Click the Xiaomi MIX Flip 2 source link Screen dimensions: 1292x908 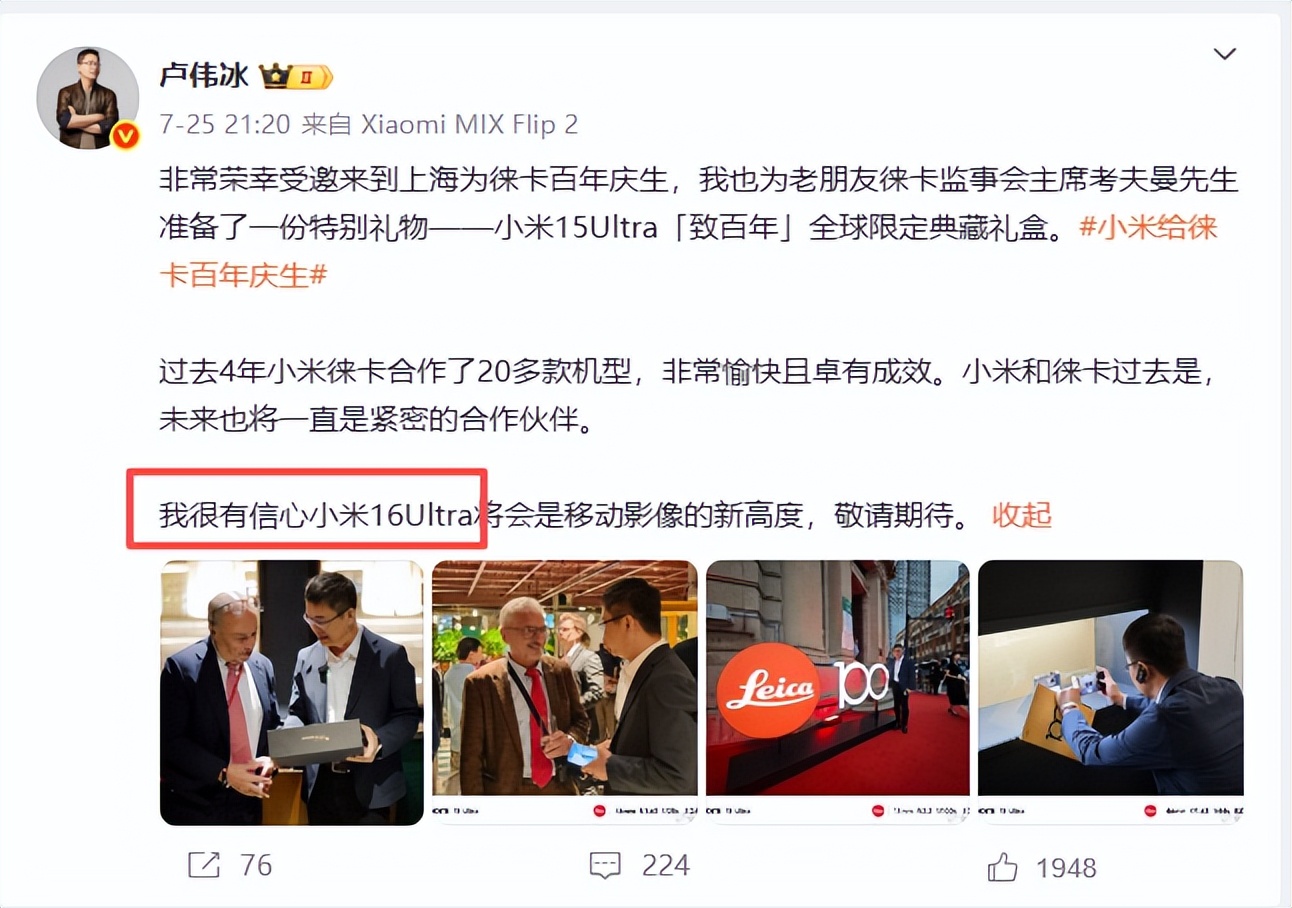[469, 124]
